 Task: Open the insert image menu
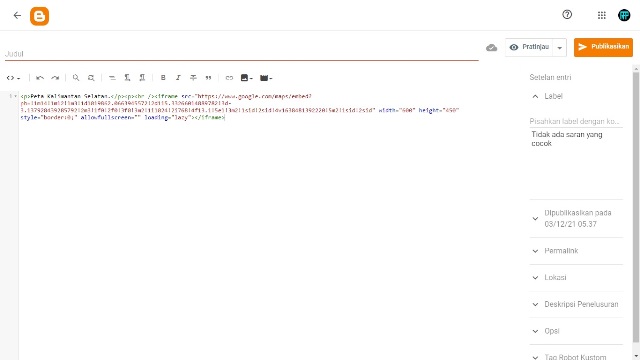pos(247,78)
